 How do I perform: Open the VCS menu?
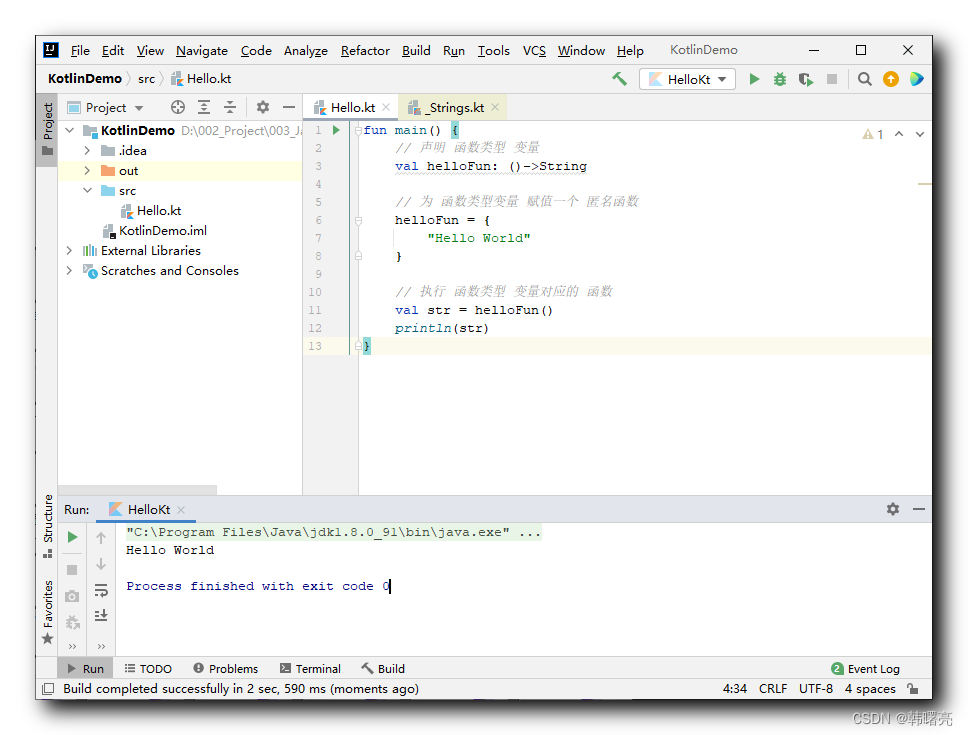(x=534, y=51)
